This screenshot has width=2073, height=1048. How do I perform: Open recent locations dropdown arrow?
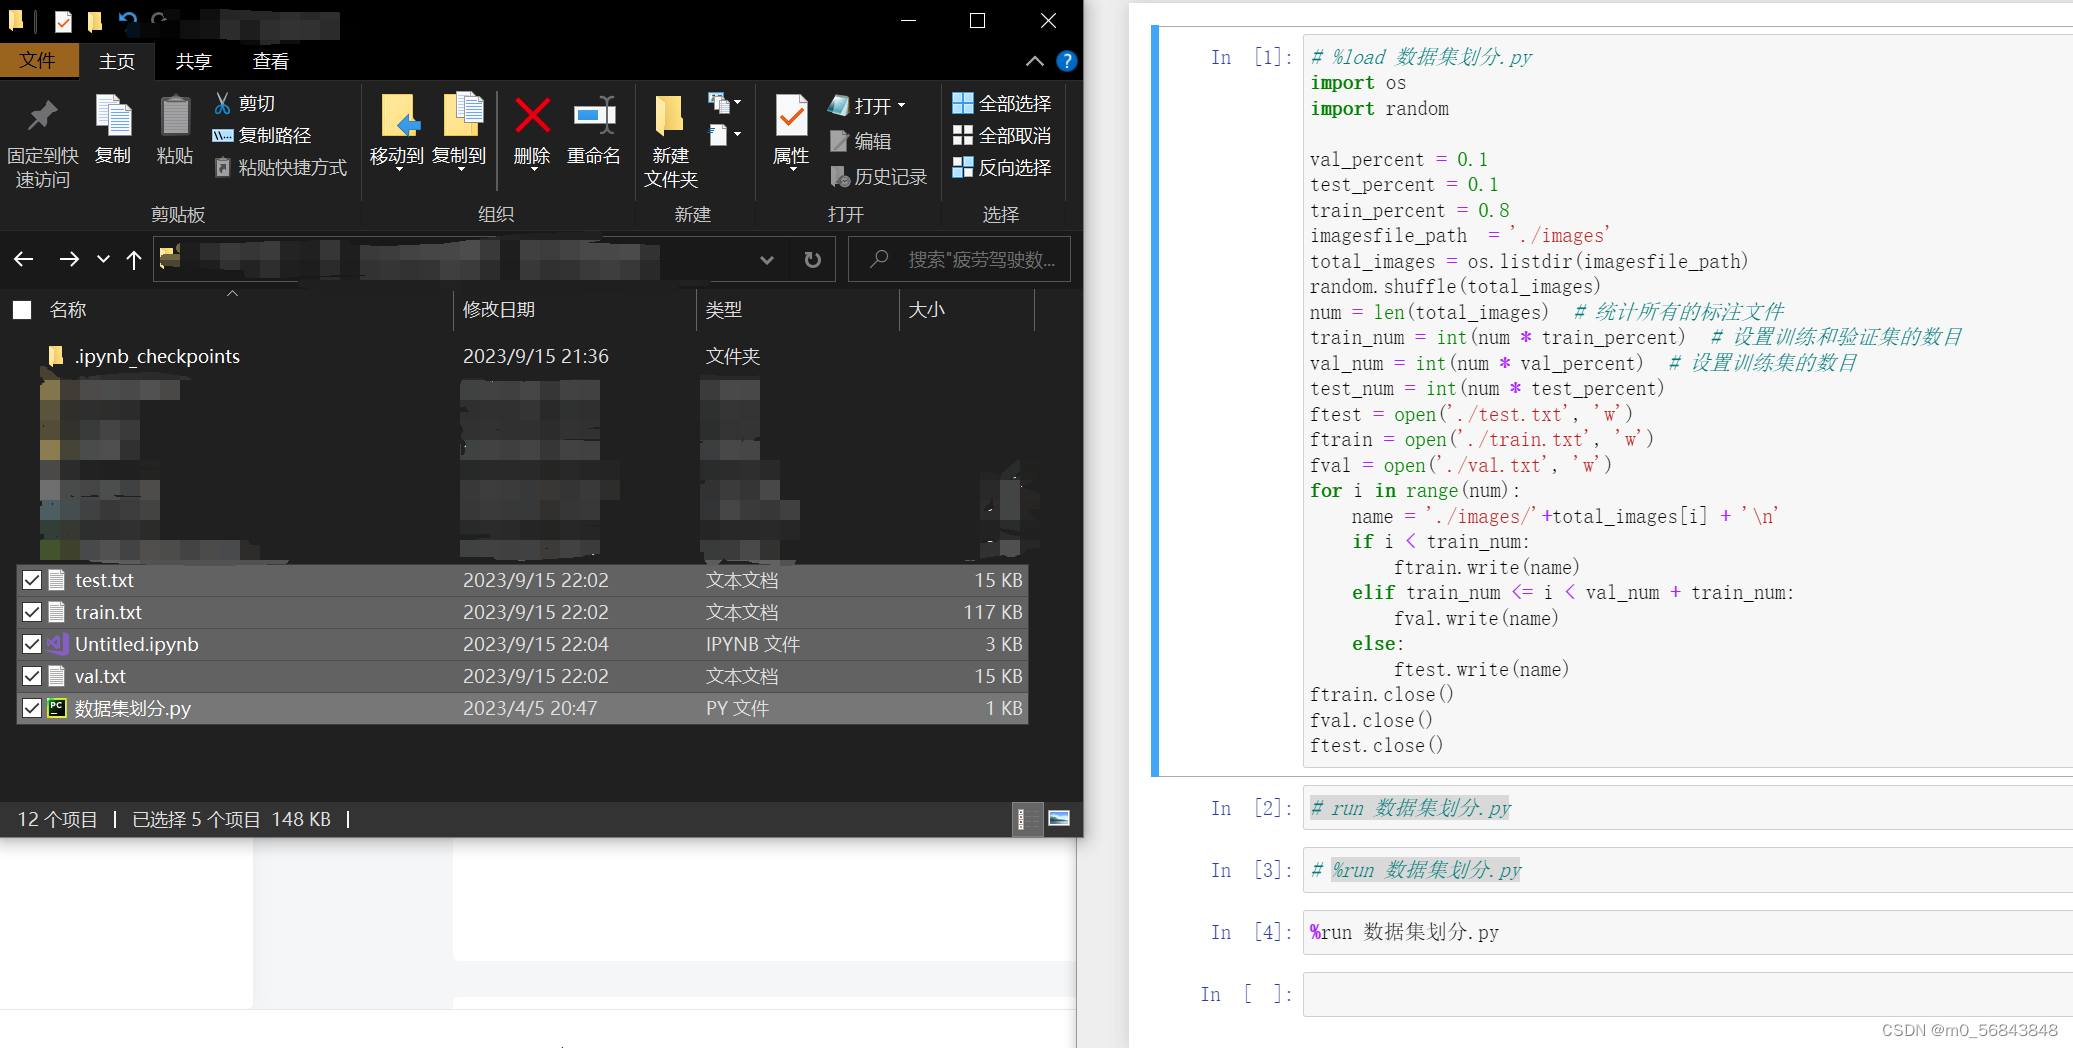coord(103,260)
